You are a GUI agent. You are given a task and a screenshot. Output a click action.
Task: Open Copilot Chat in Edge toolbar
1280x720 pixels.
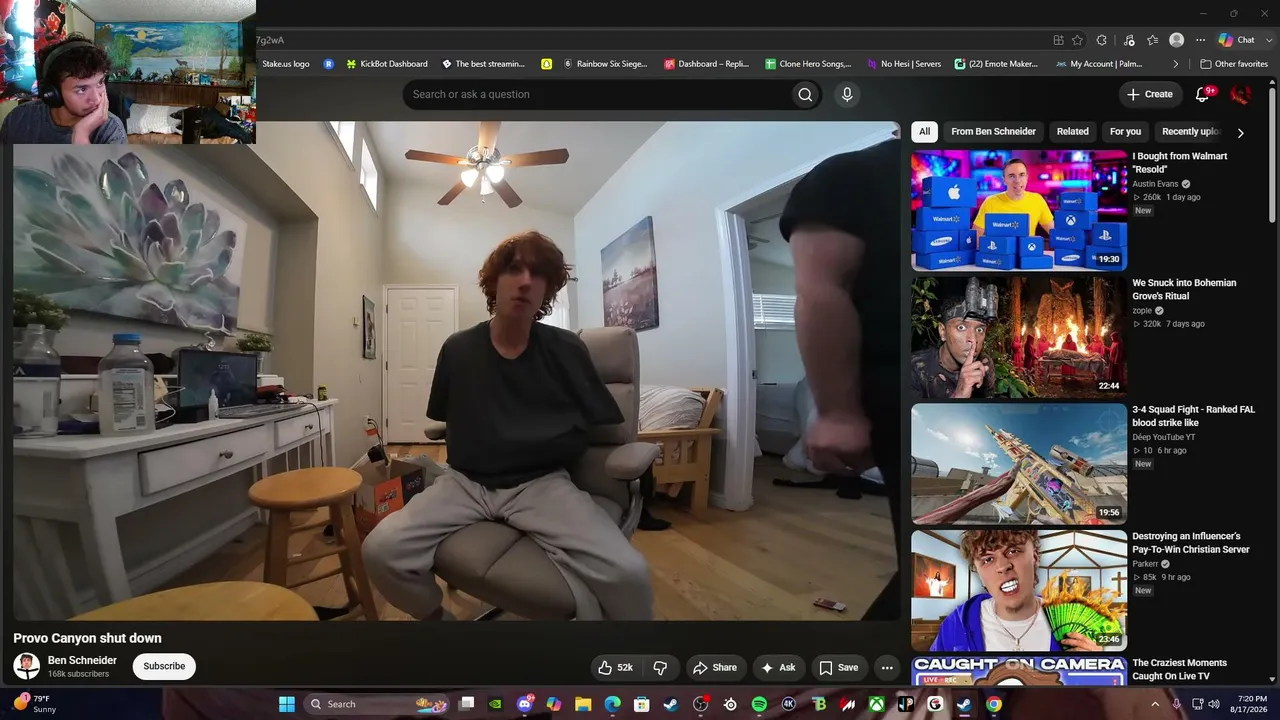(x=1236, y=40)
